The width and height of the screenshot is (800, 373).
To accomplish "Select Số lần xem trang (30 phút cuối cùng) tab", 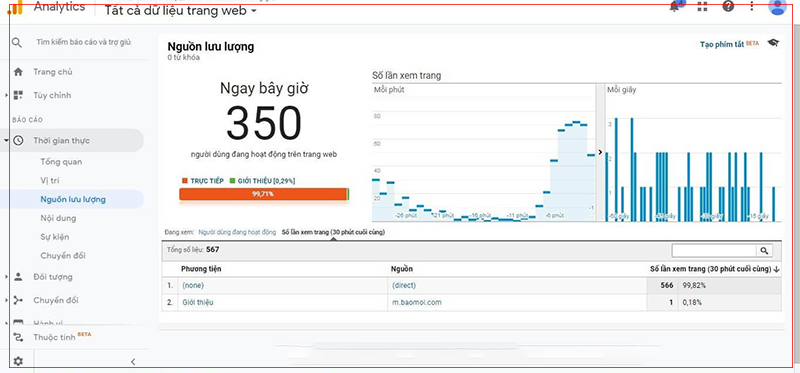I will coord(333,232).
